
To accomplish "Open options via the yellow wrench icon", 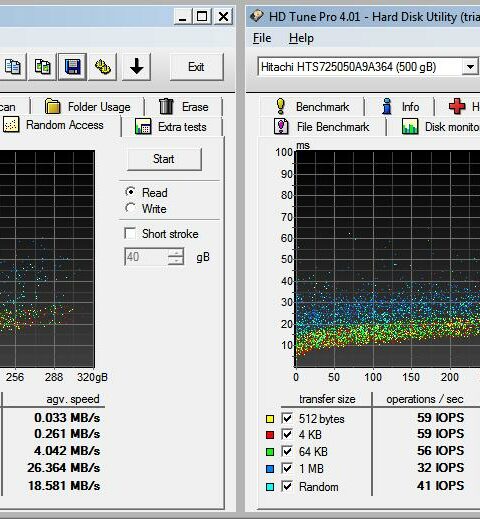I will click(103, 67).
